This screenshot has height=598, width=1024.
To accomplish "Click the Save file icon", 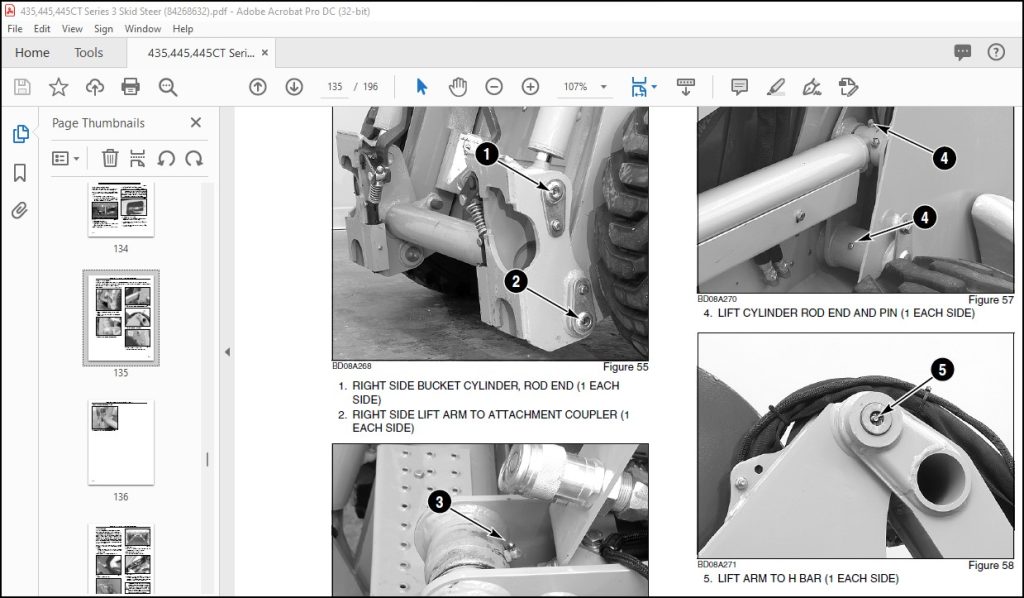I will tap(22, 87).
